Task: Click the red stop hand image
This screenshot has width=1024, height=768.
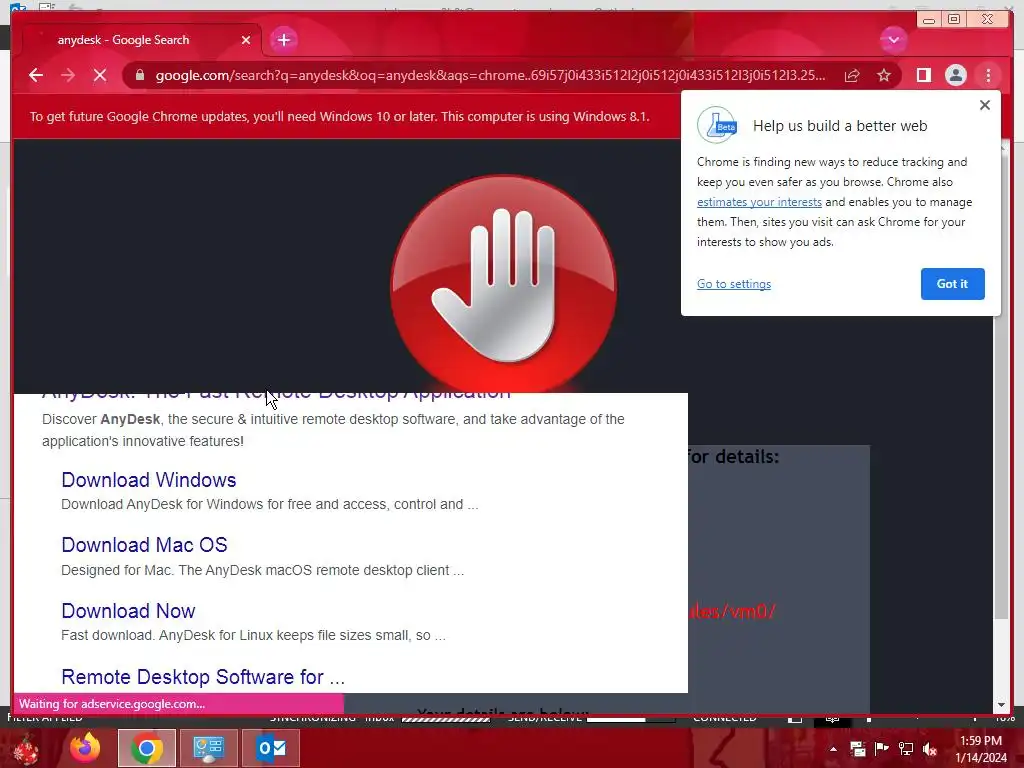Action: click(504, 283)
